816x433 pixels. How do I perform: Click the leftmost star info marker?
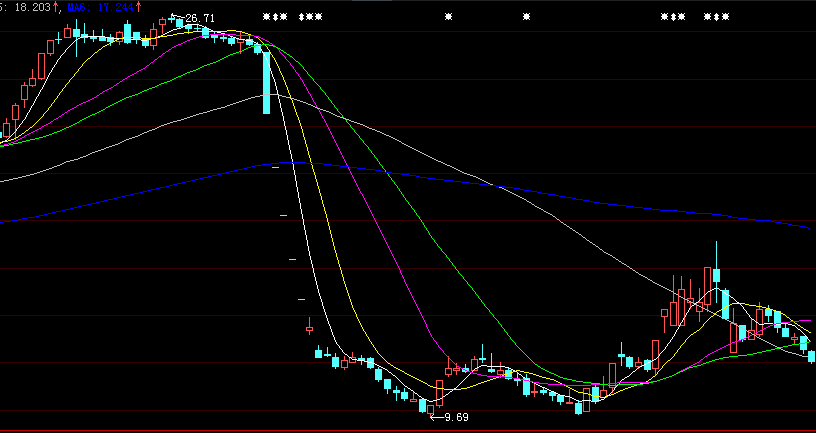(266, 18)
